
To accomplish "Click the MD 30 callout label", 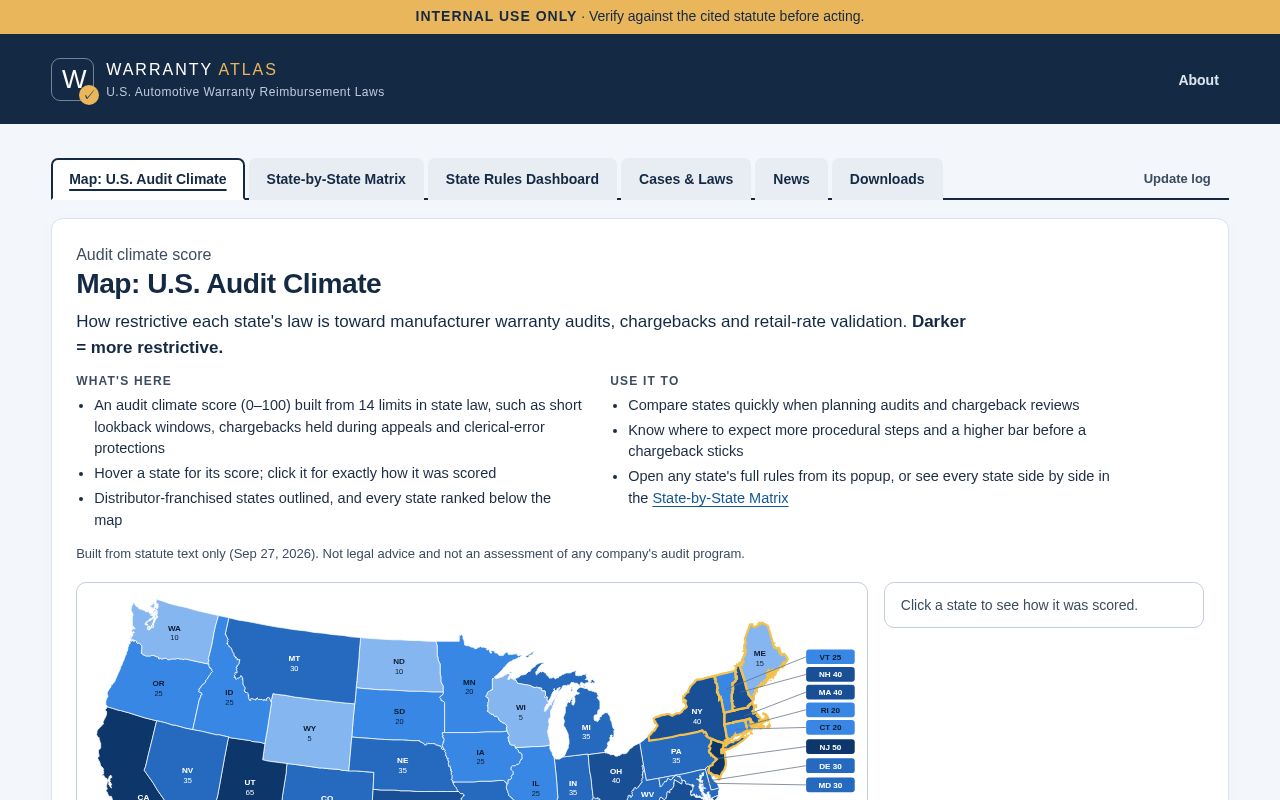I will pos(830,785).
